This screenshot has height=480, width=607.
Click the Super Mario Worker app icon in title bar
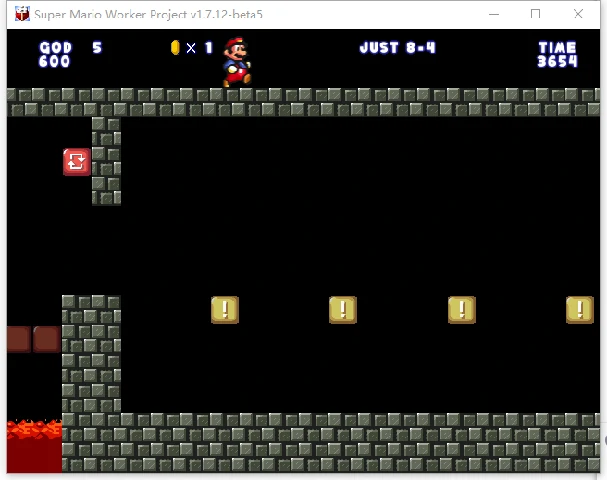pyautogui.click(x=22, y=14)
